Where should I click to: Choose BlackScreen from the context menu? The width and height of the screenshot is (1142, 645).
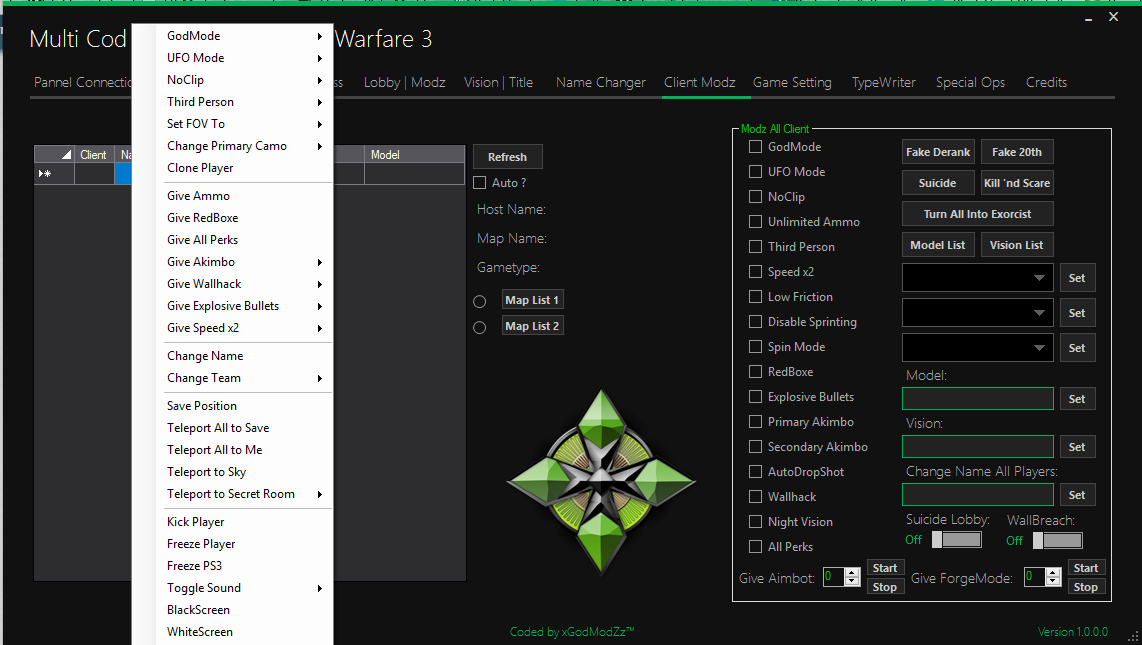(244, 610)
